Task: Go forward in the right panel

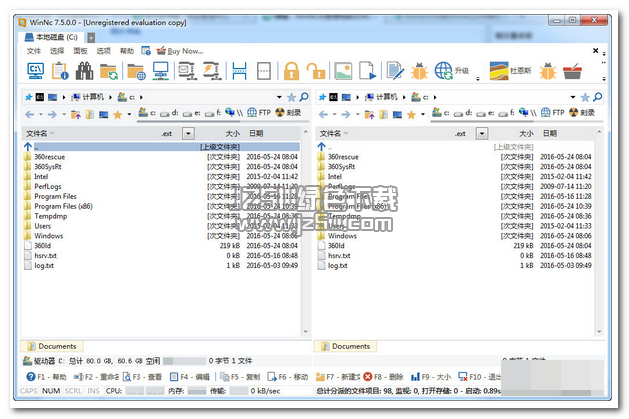Action: point(346,115)
